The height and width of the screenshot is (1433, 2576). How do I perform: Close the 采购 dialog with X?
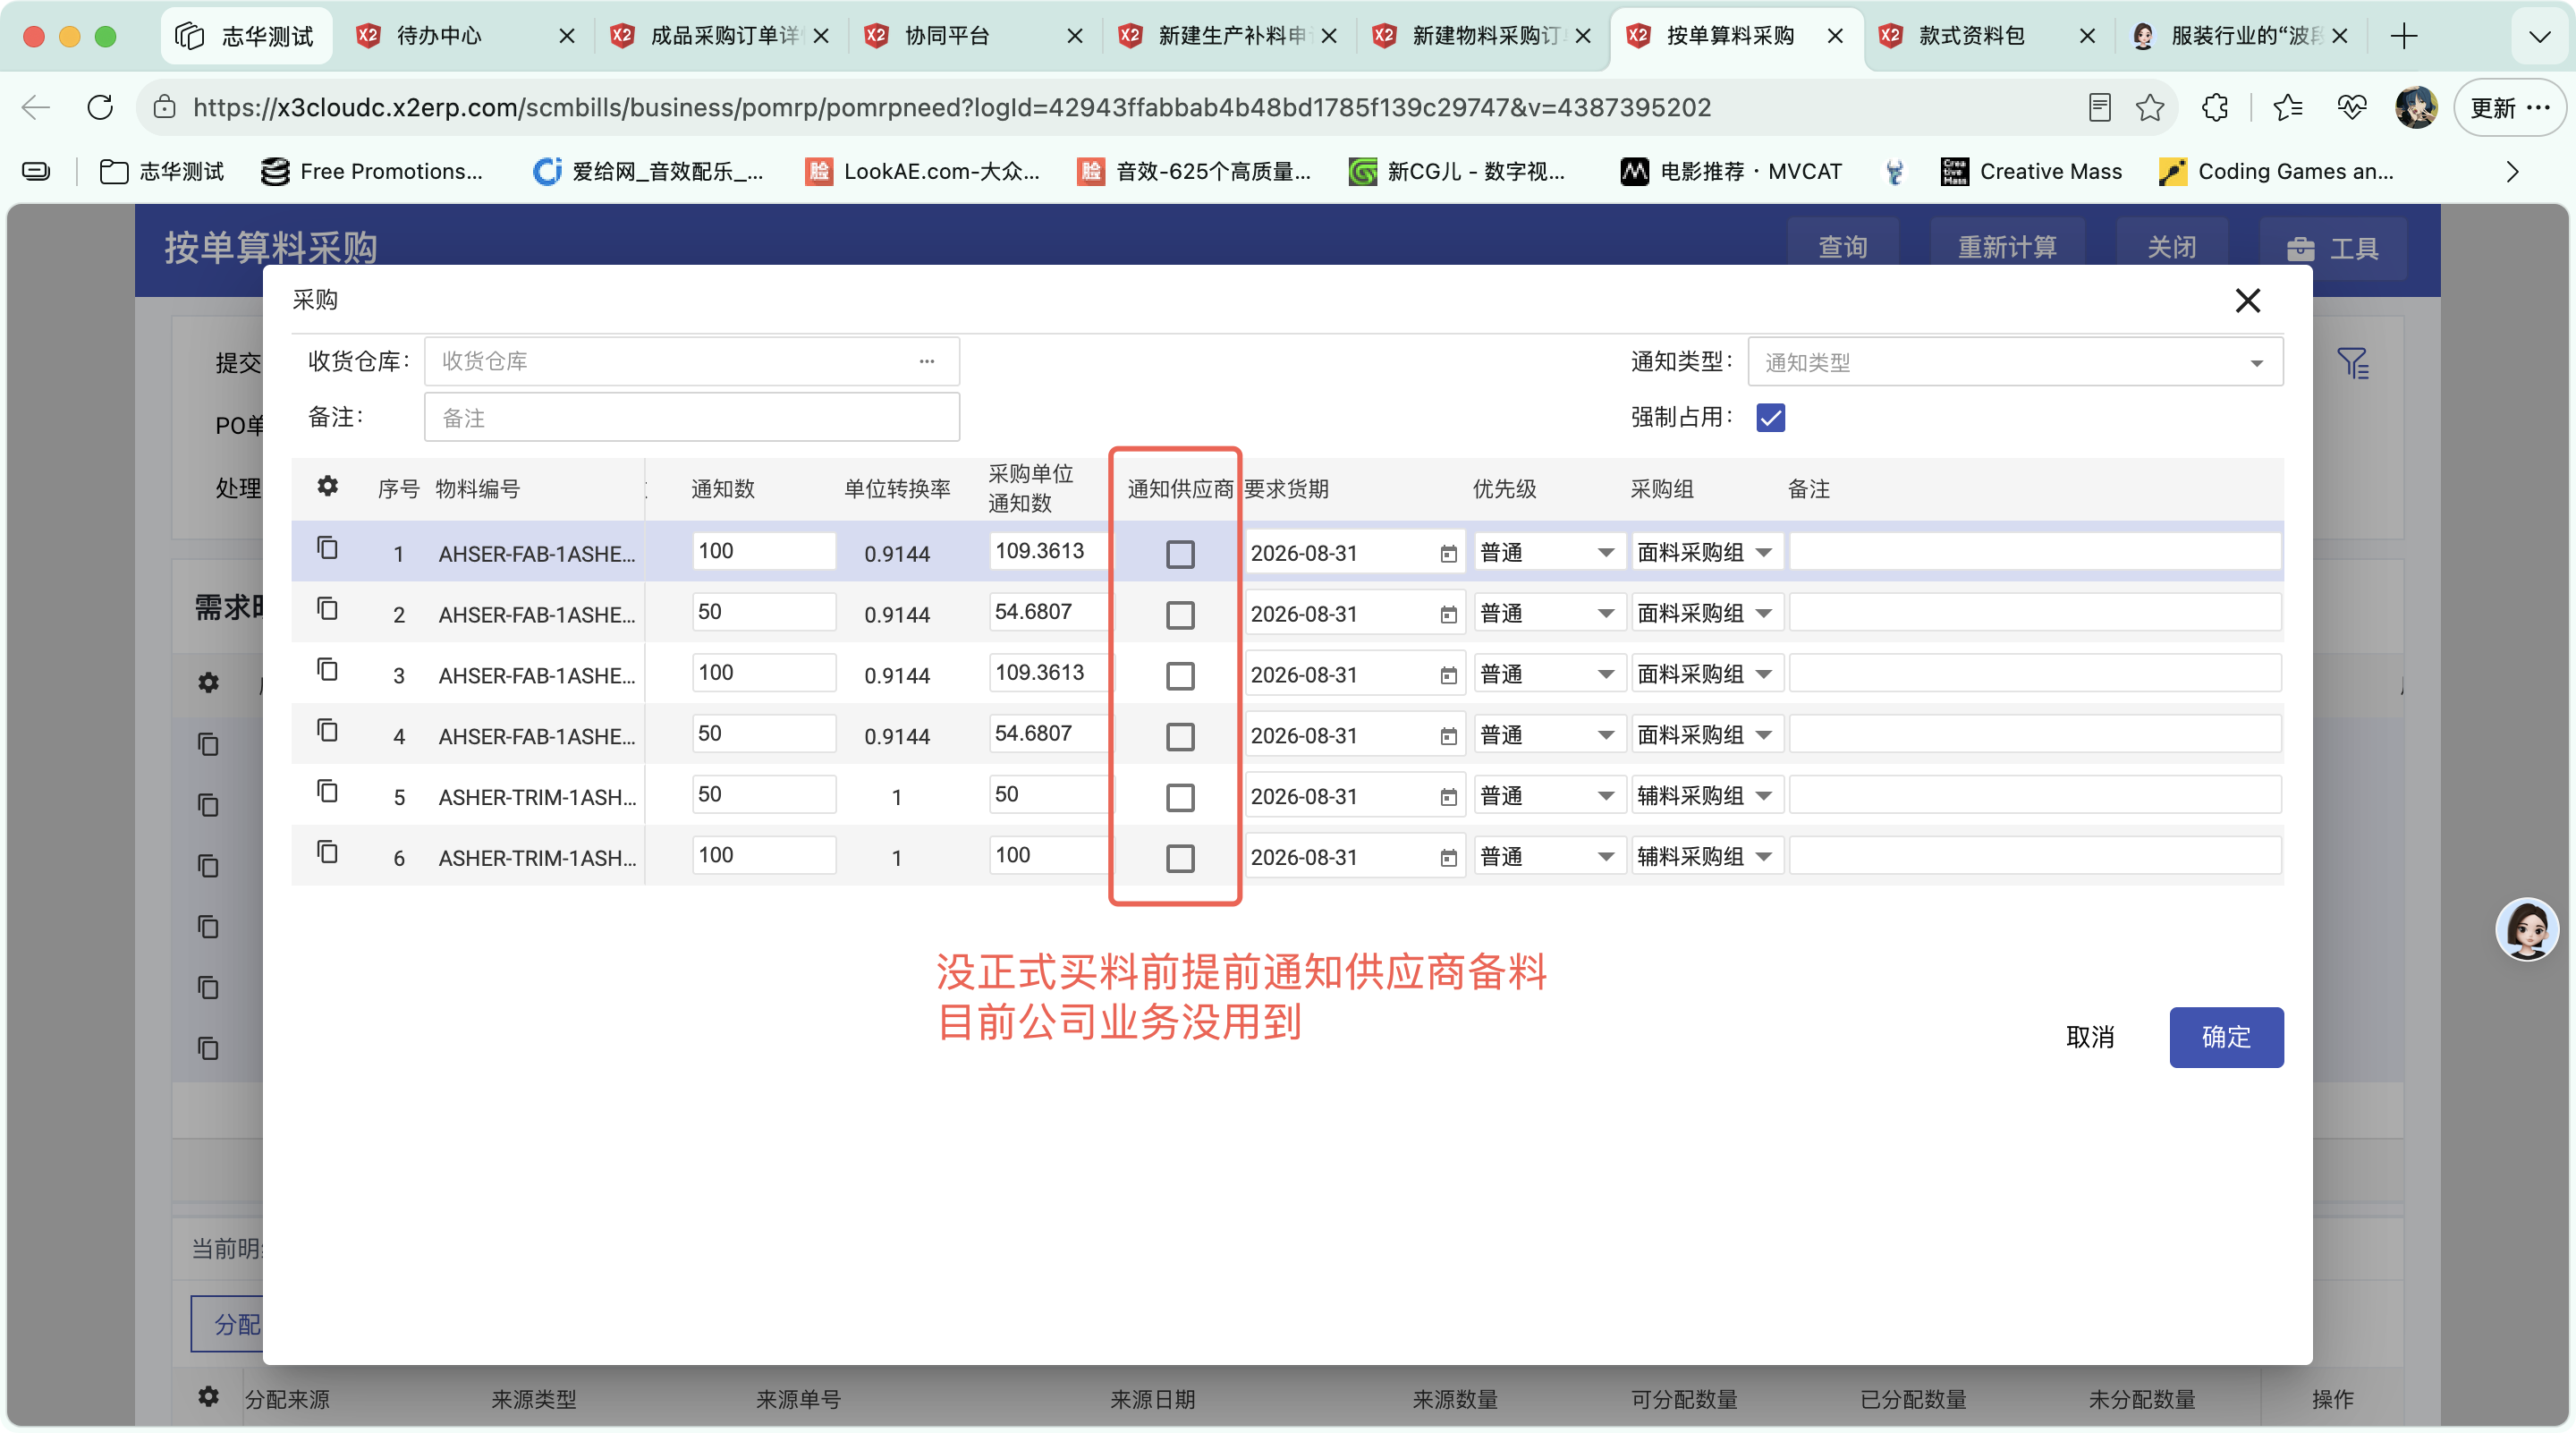tap(2247, 300)
